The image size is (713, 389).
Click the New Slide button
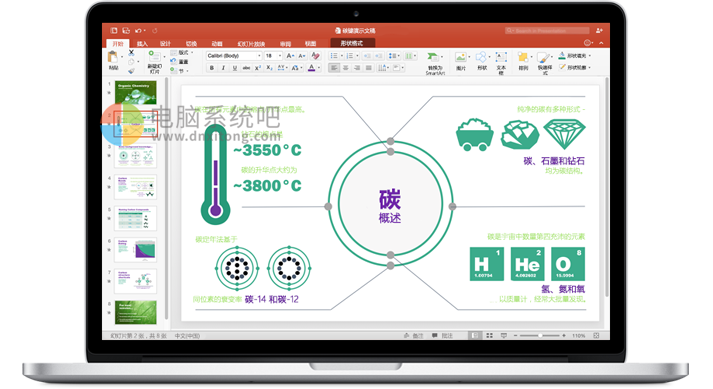click(155, 62)
